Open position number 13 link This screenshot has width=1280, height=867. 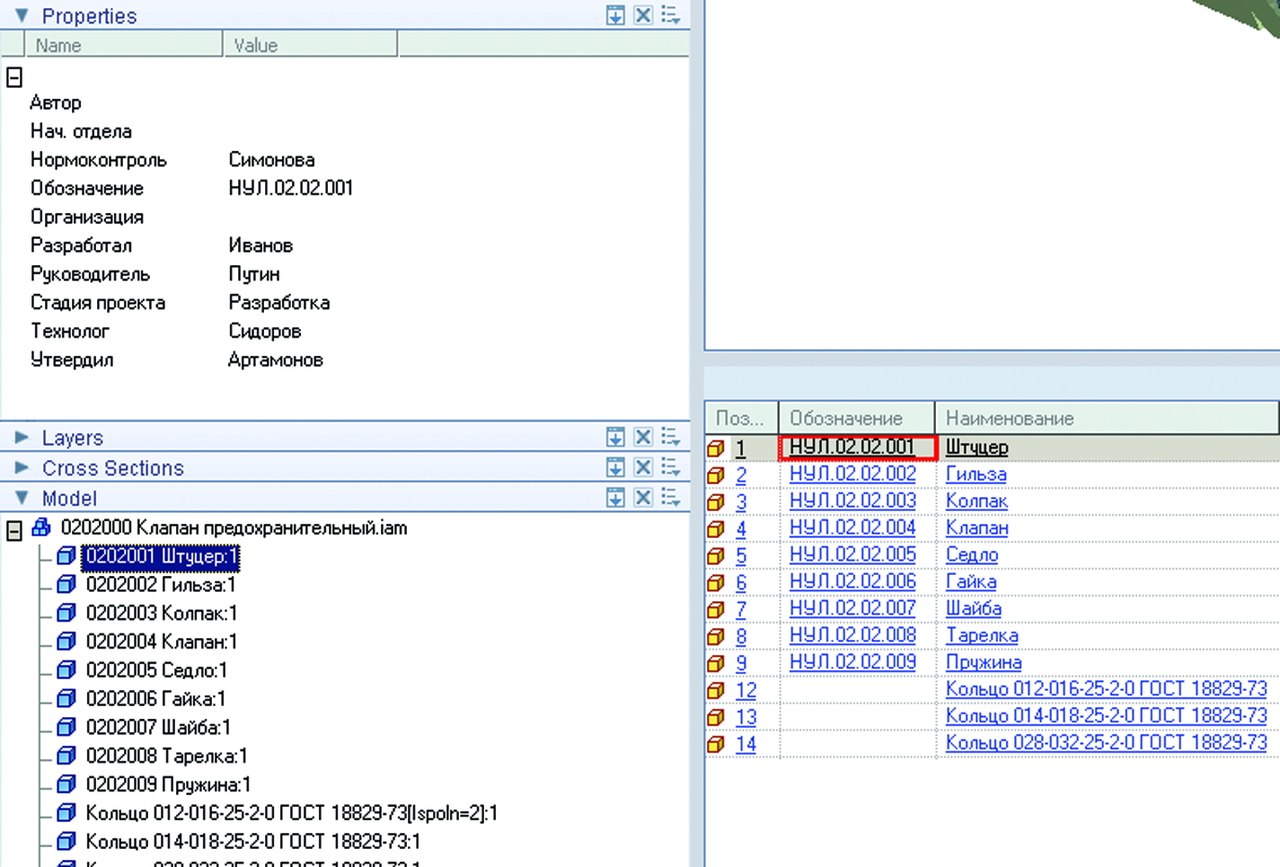click(746, 717)
